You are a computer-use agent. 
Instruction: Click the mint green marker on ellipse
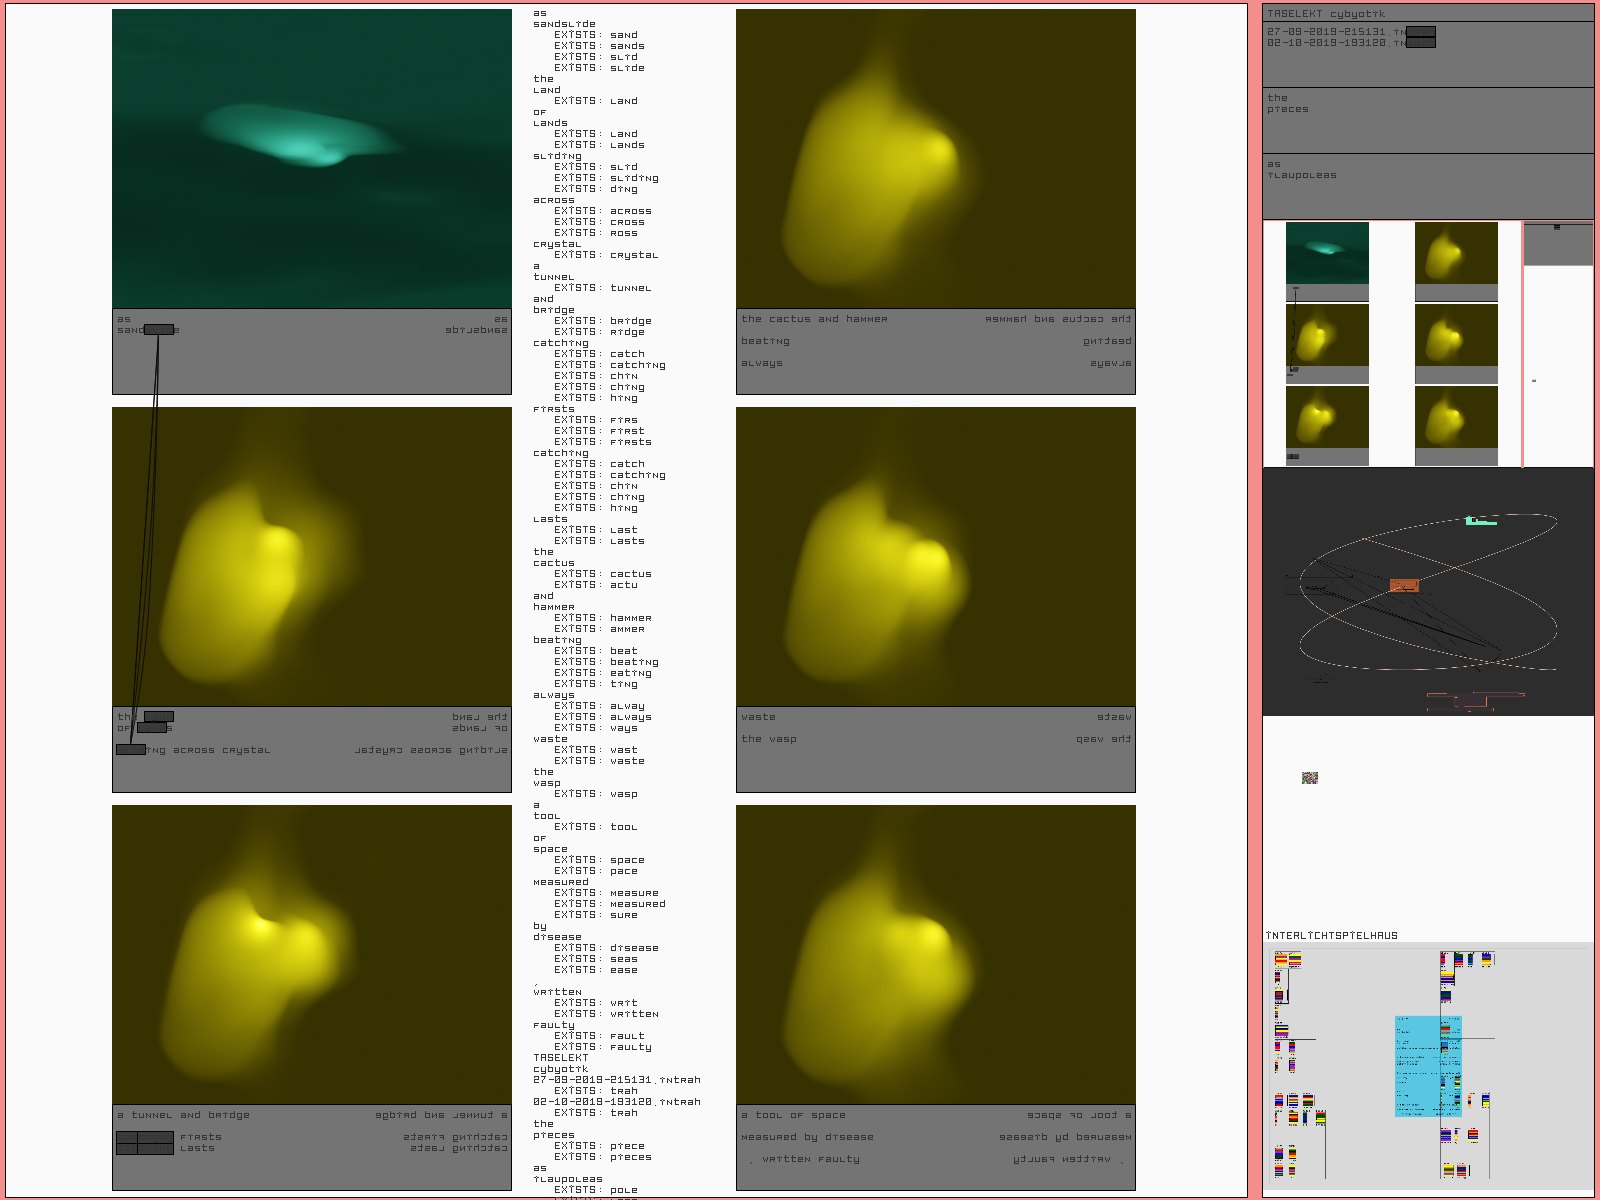coord(1480,521)
